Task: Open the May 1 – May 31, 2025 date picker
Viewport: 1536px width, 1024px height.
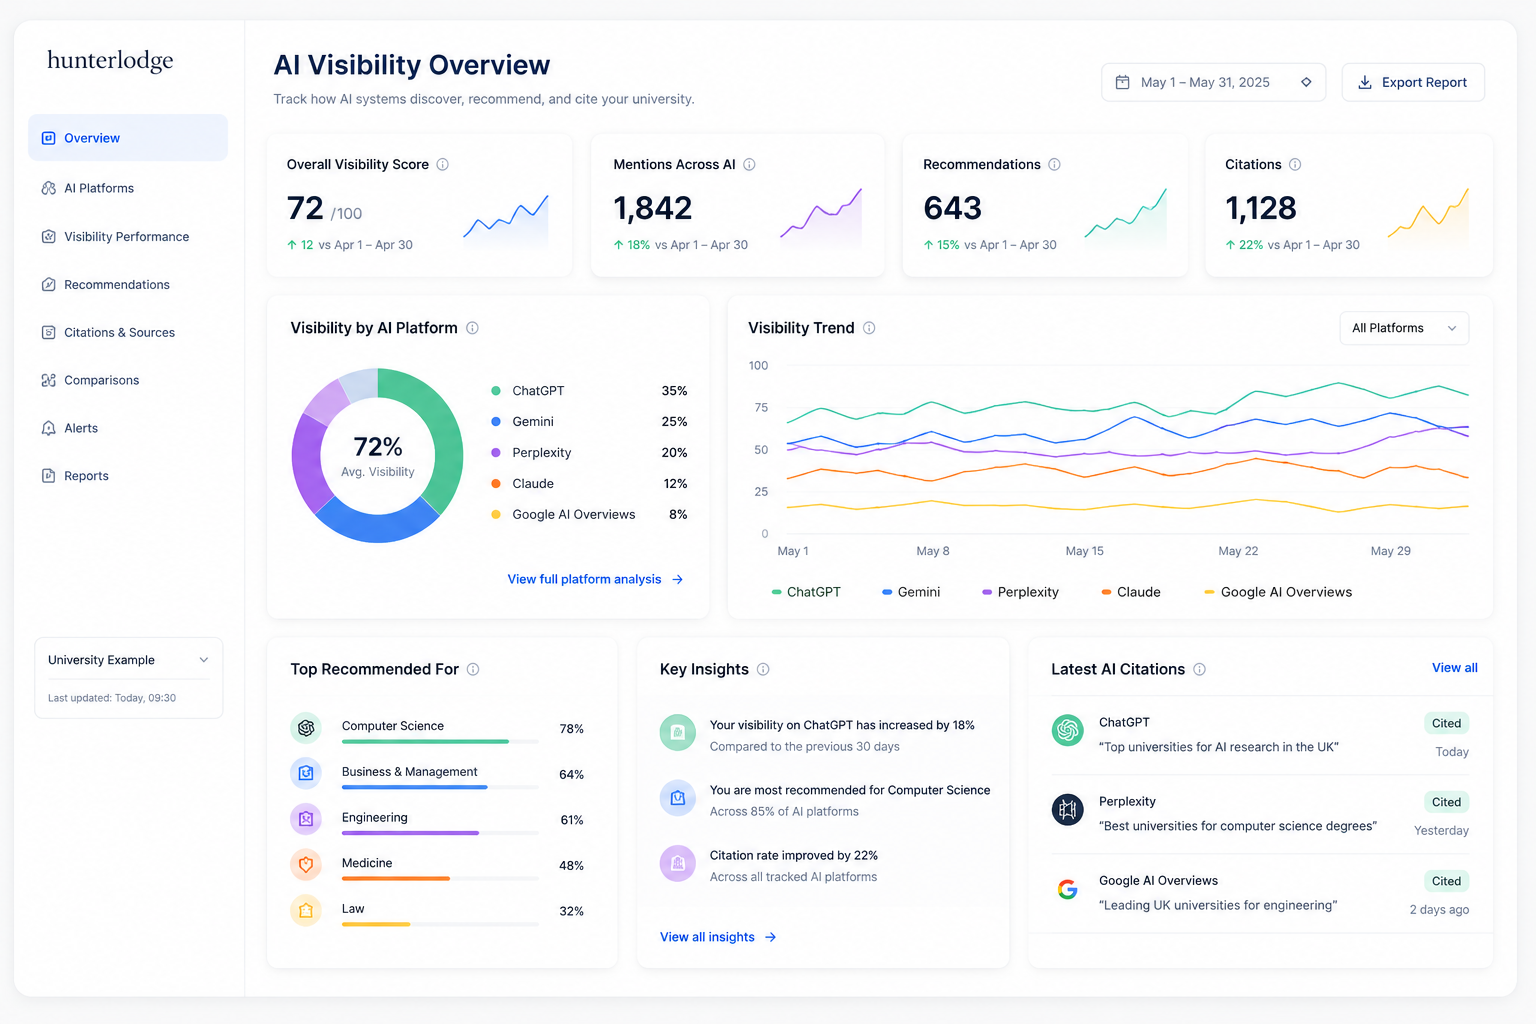Action: click(1214, 82)
